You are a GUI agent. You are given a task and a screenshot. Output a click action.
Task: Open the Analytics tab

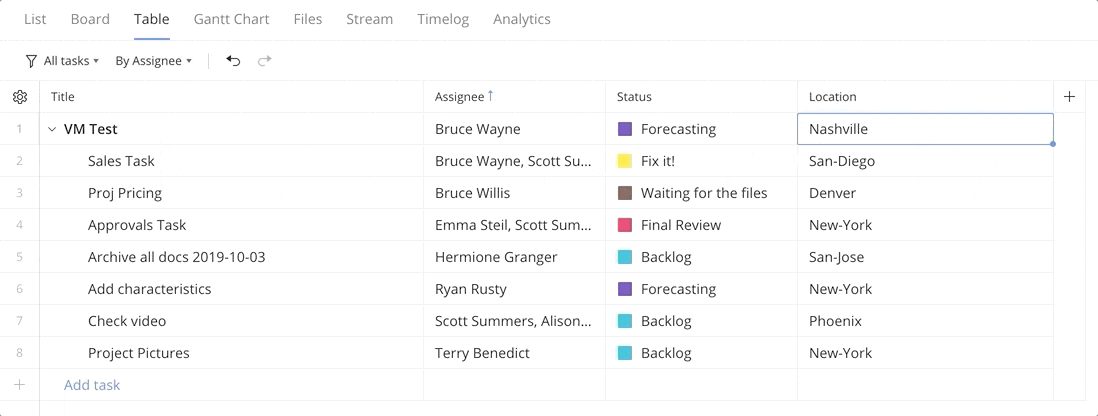coord(522,19)
